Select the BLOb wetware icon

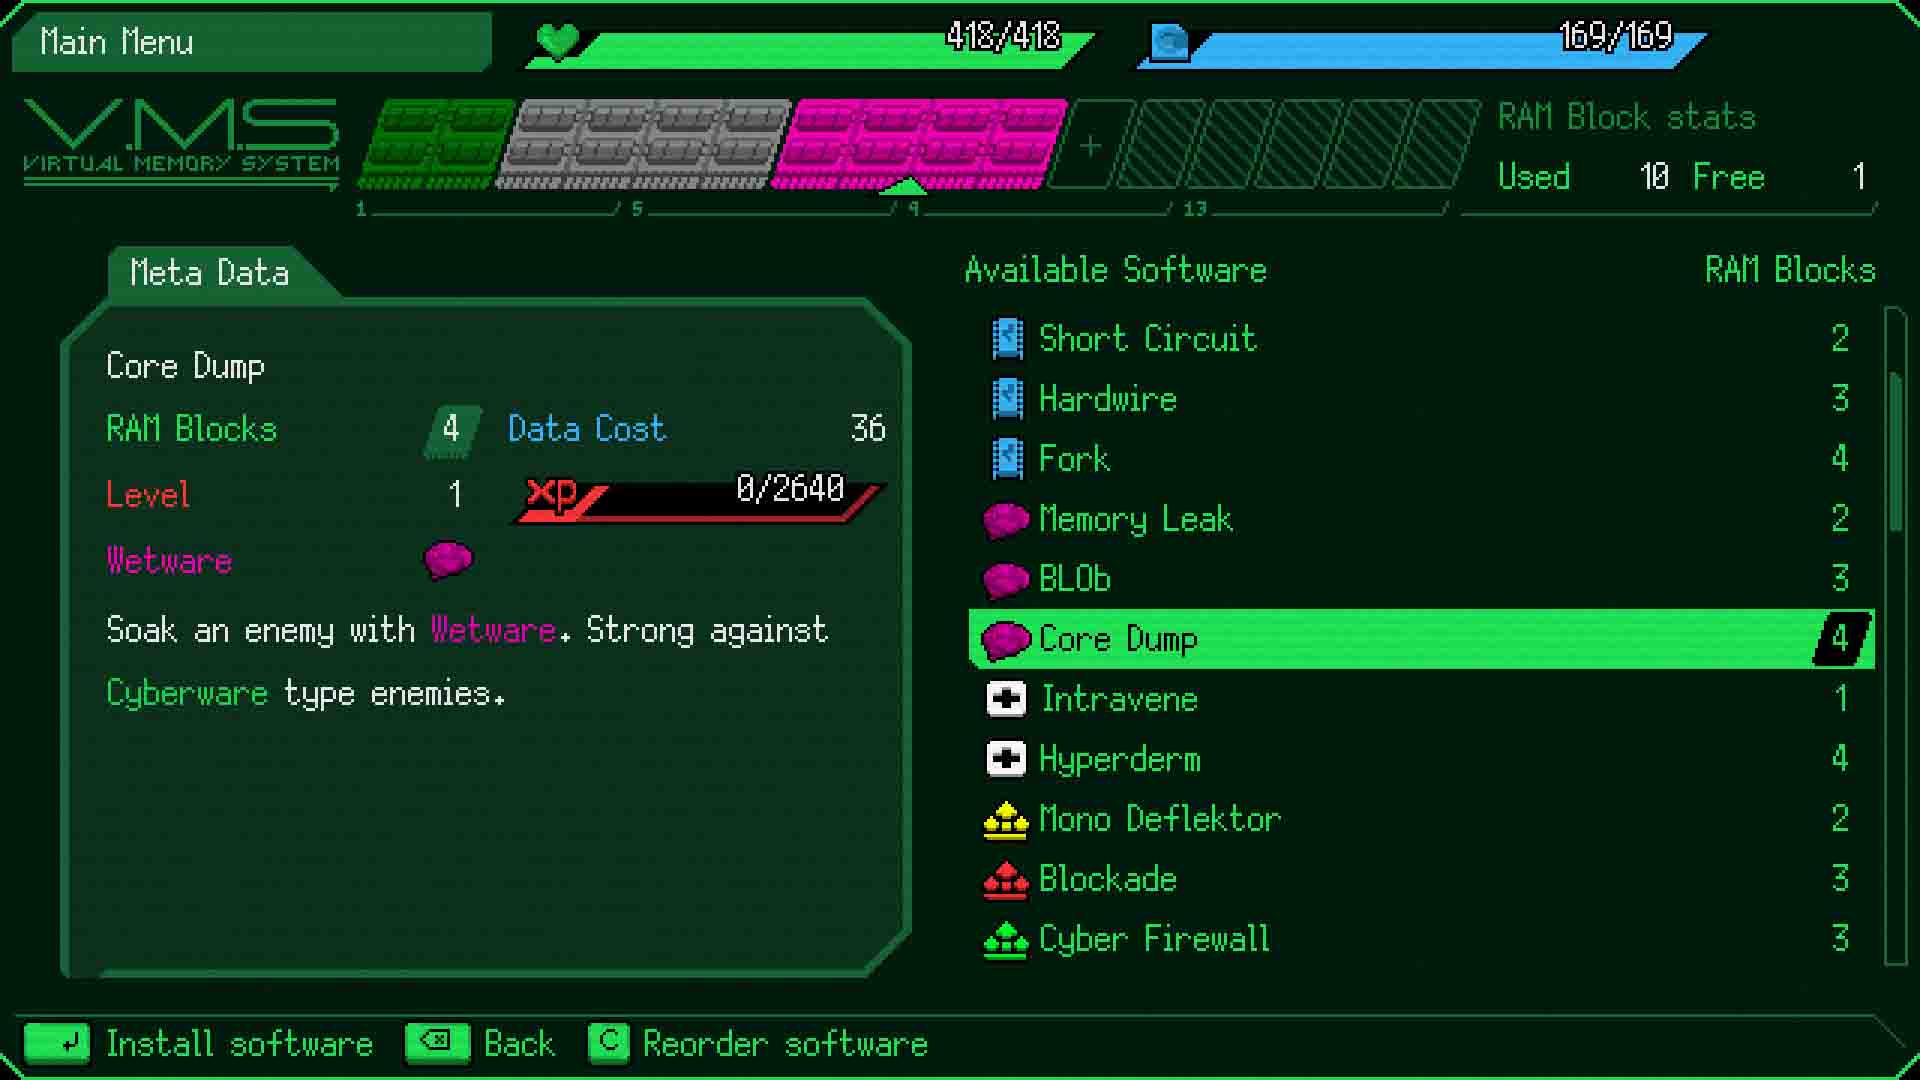1005,579
